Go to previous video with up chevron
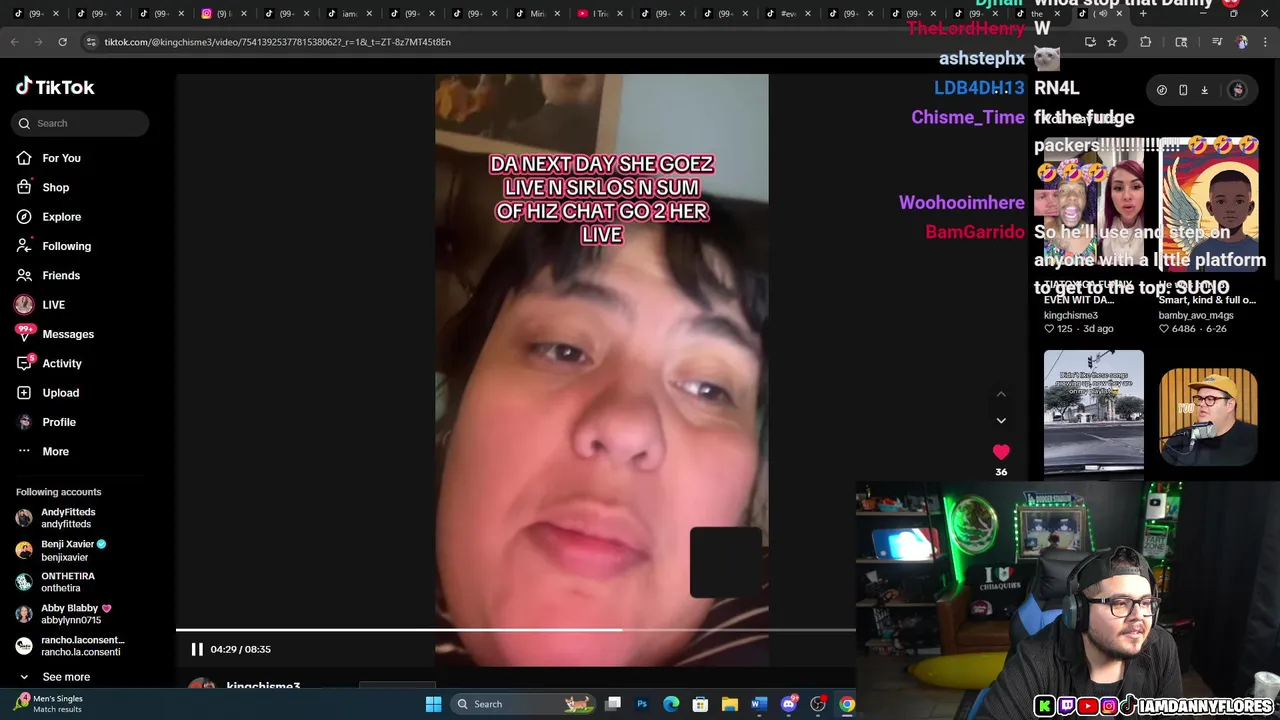The image size is (1280, 720). [1001, 394]
